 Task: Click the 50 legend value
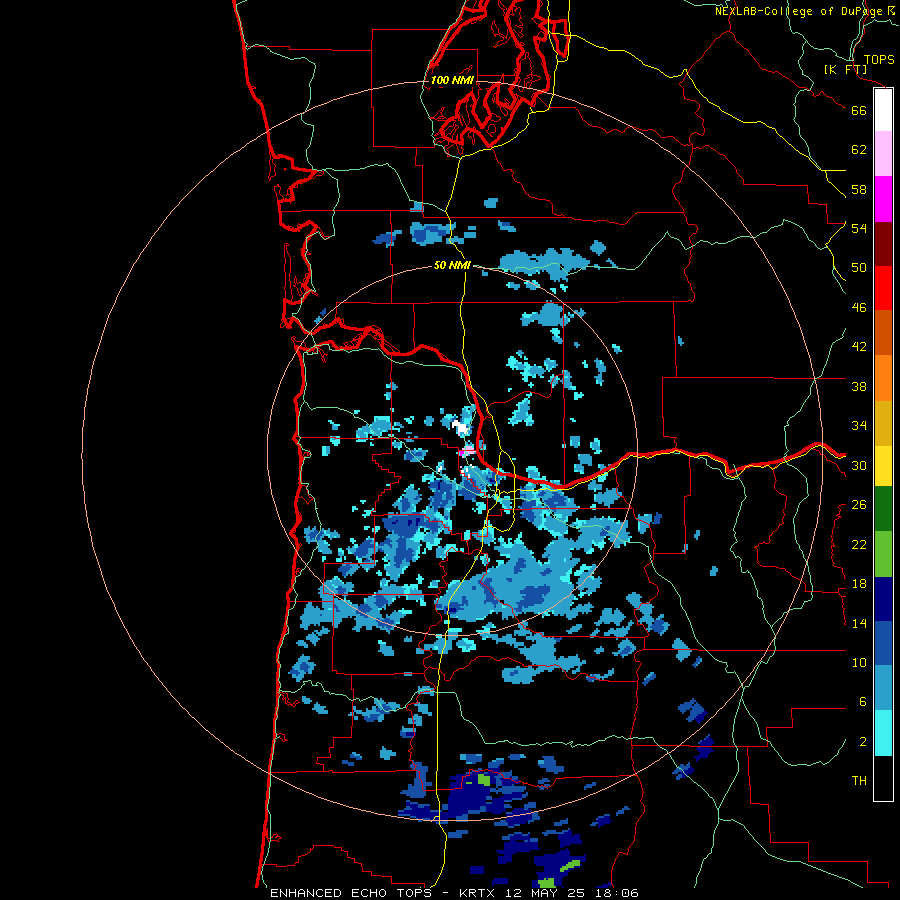[859, 267]
